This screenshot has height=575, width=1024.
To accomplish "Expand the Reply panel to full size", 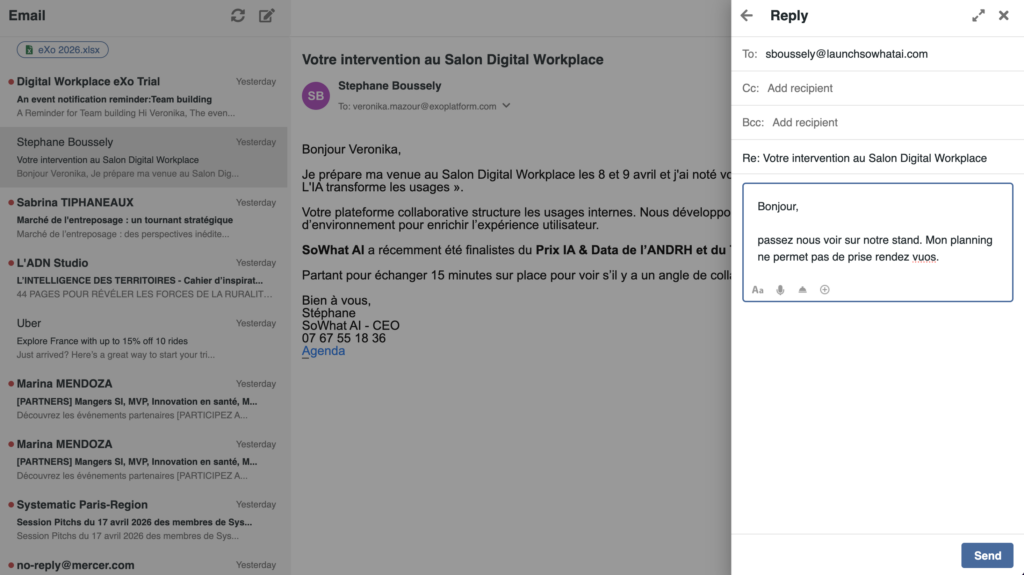I will coord(978,16).
